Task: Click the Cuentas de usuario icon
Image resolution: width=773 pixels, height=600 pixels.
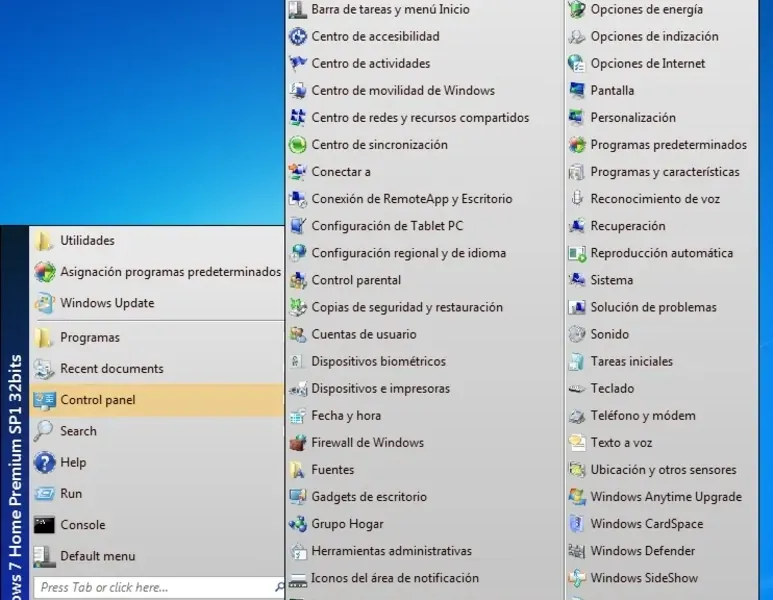Action: [298, 334]
